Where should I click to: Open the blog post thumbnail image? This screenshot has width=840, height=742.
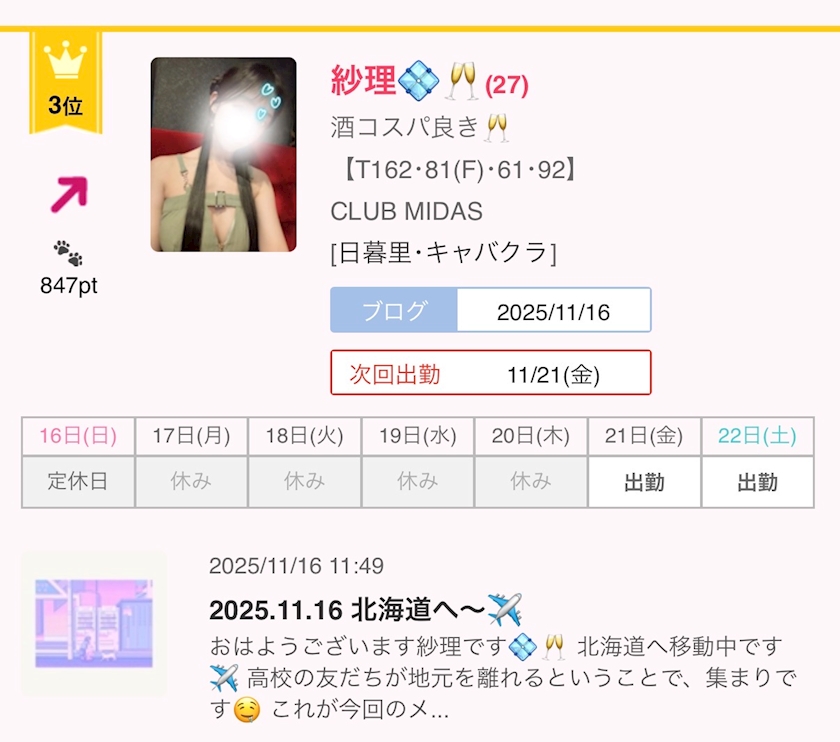point(94,624)
